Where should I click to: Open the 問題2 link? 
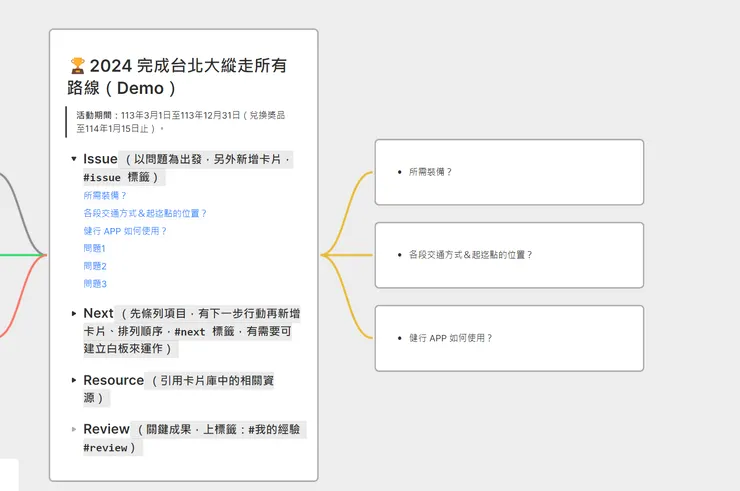click(x=94, y=266)
